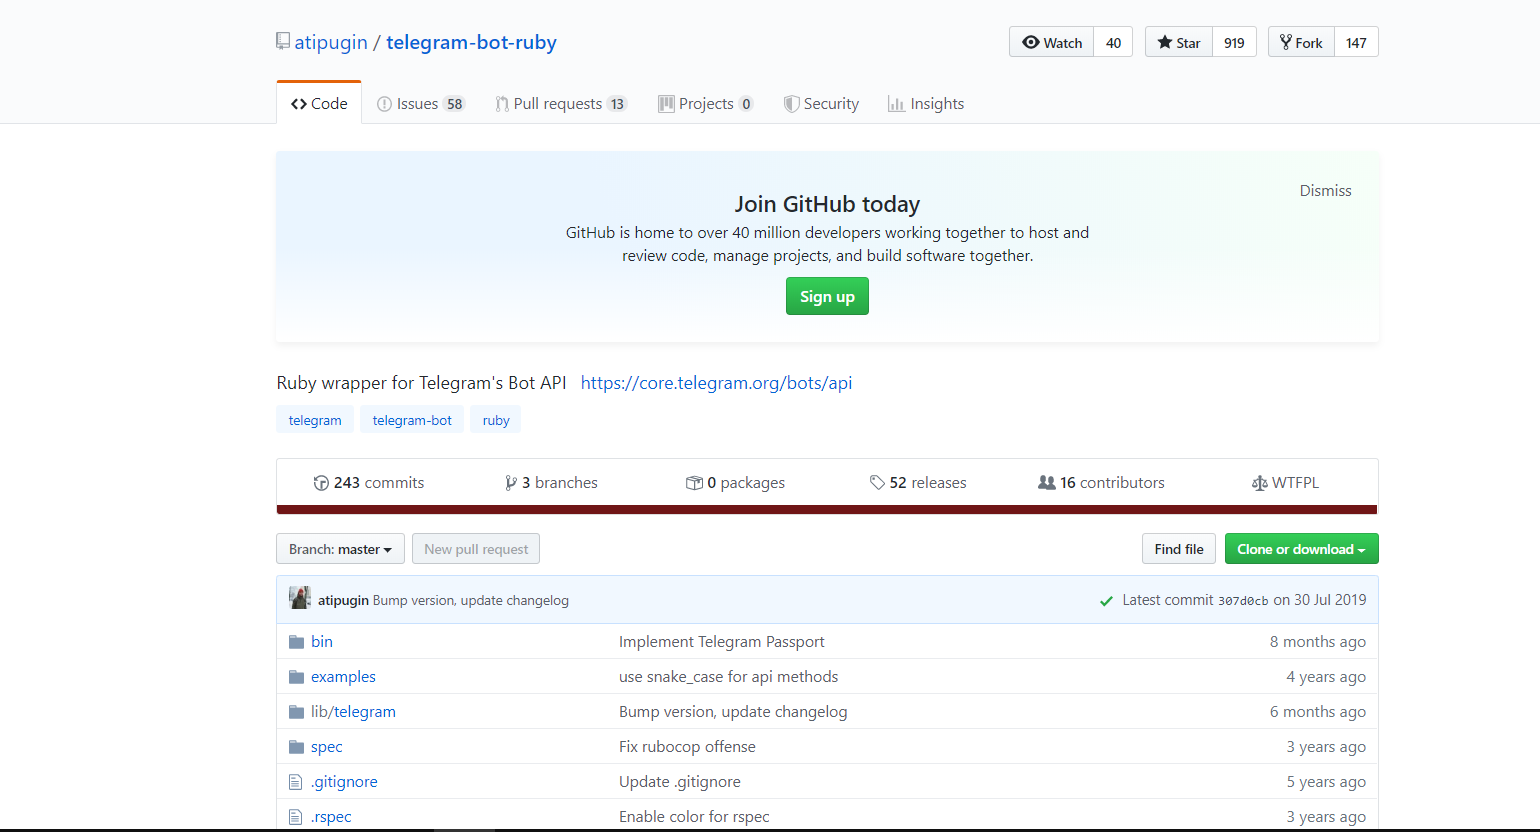Screen dimensions: 1540x832
Task: Star the telegram-bot-ruby repository
Action: pyautogui.click(x=1179, y=42)
